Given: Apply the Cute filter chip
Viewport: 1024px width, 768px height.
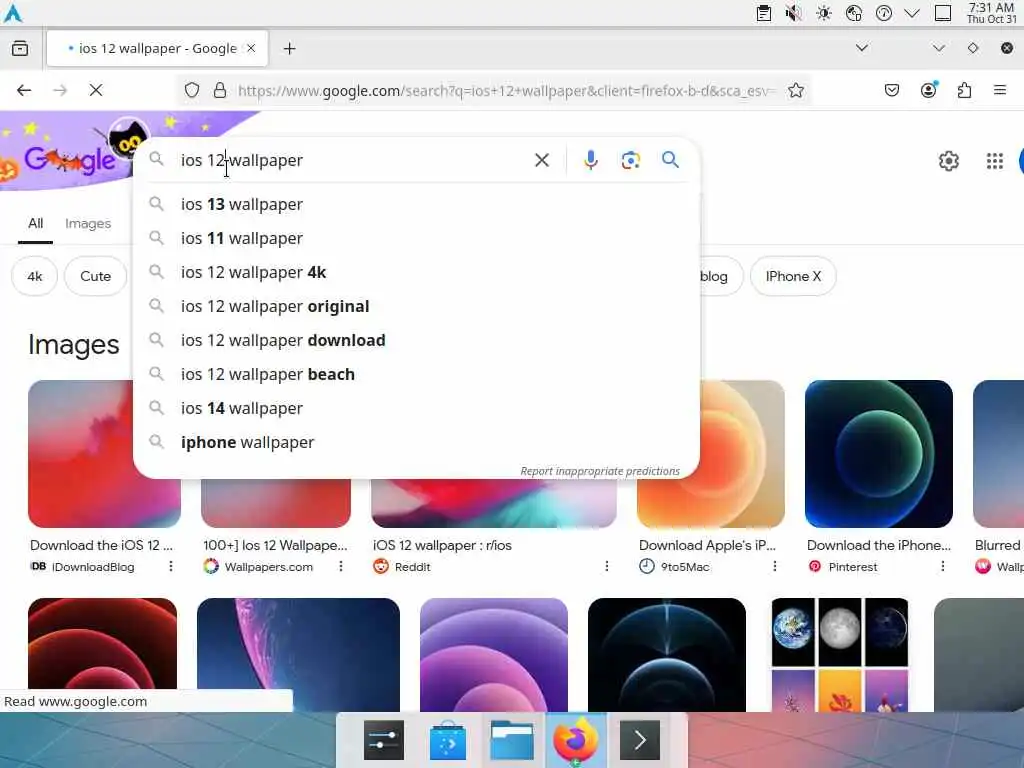Looking at the screenshot, I should 95,276.
